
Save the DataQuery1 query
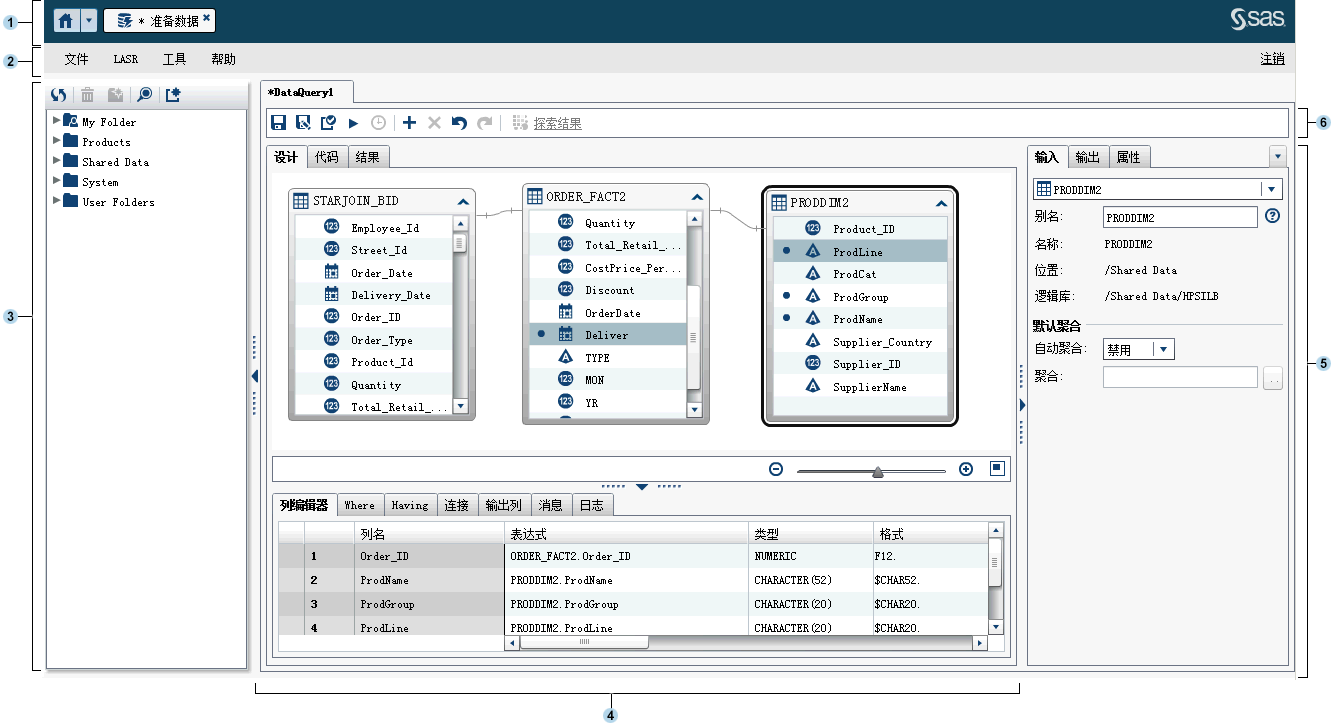point(277,122)
